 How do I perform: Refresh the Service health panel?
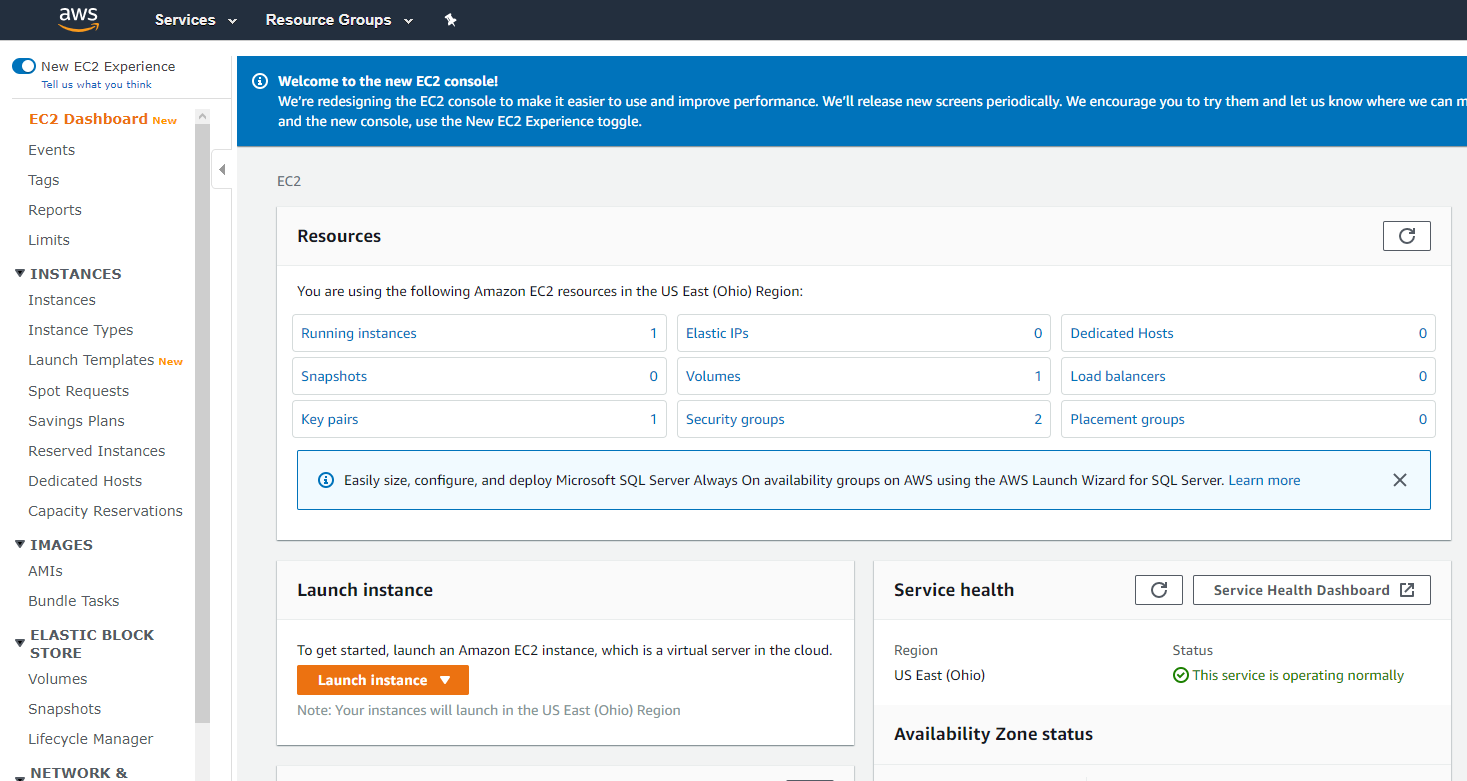[1158, 590]
